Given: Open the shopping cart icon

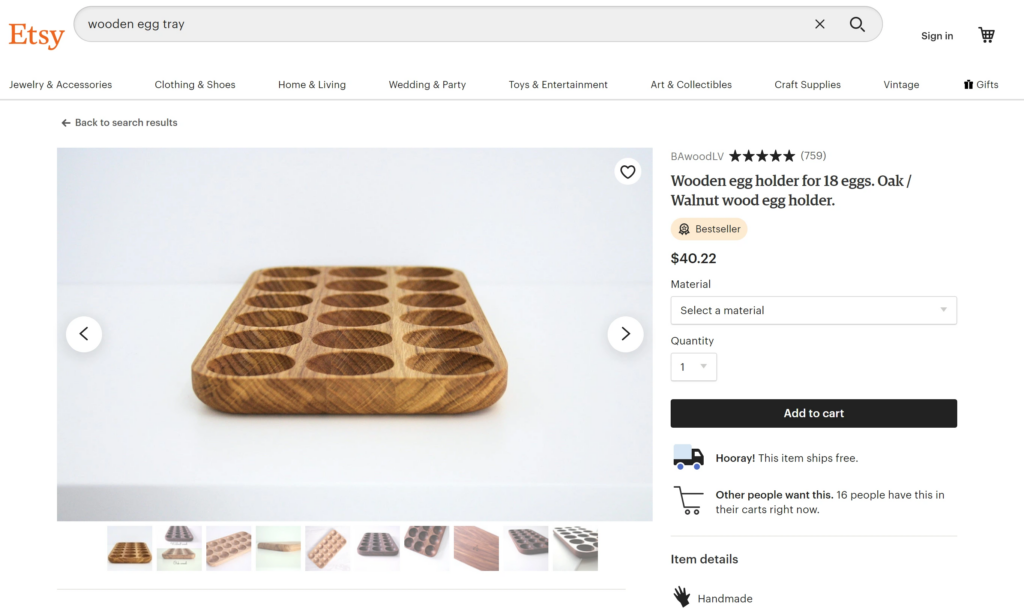Looking at the screenshot, I should [986, 33].
